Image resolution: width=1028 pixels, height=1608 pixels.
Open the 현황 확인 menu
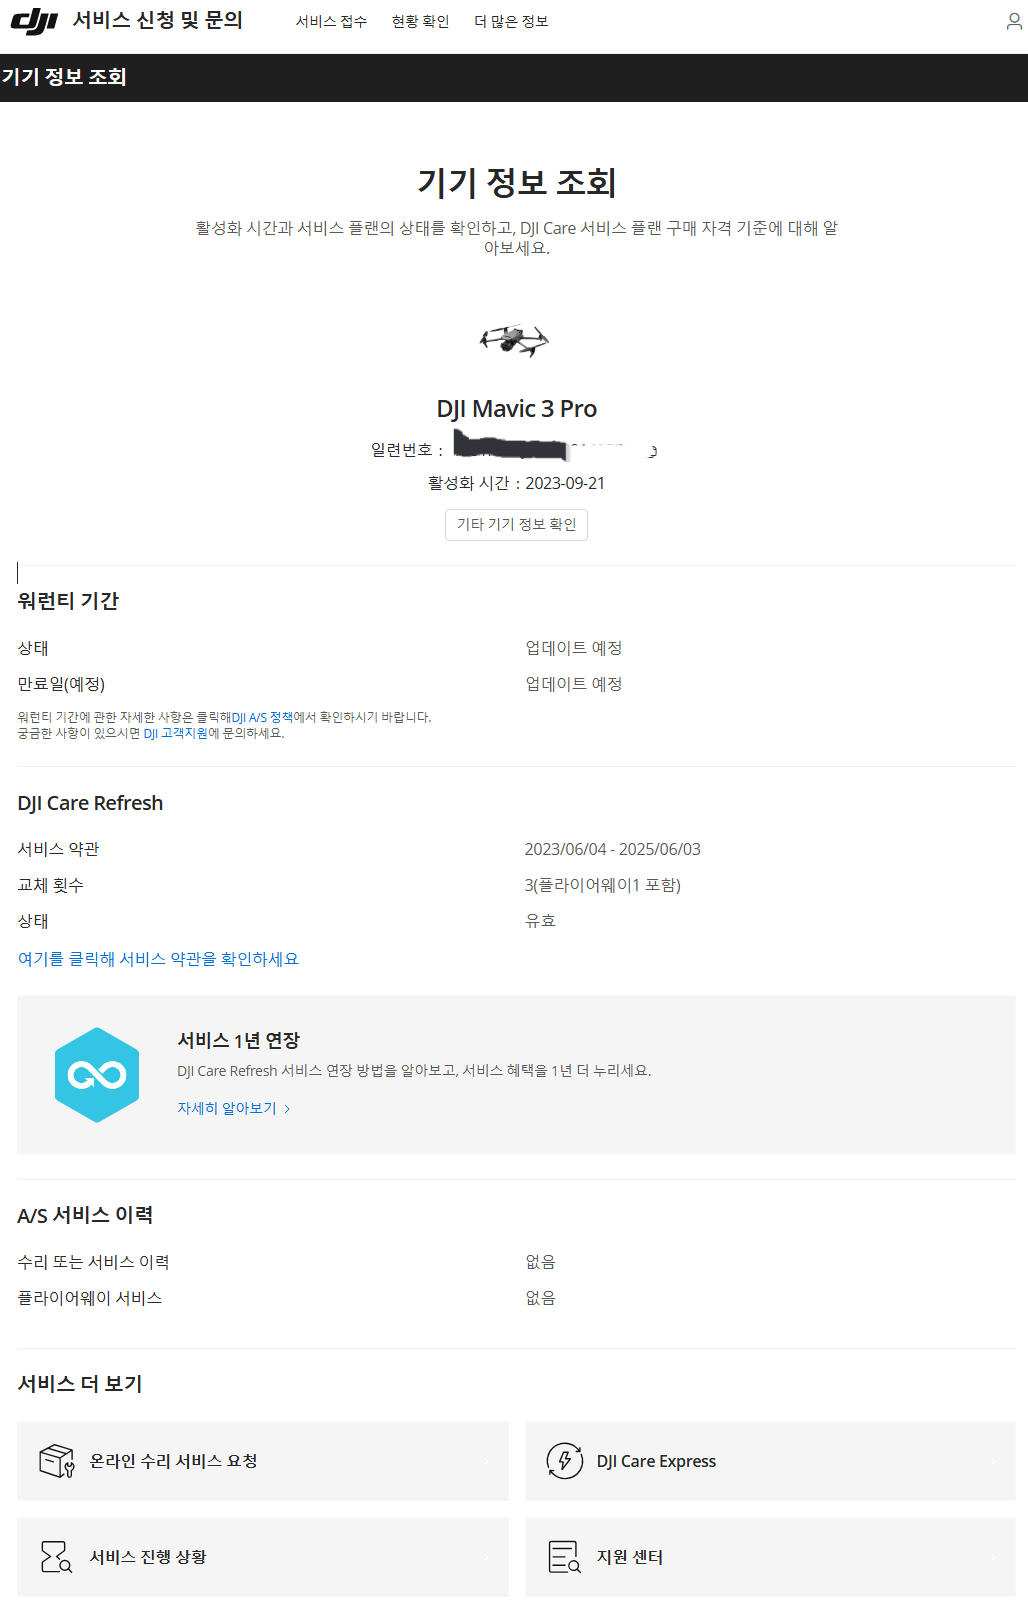click(420, 21)
